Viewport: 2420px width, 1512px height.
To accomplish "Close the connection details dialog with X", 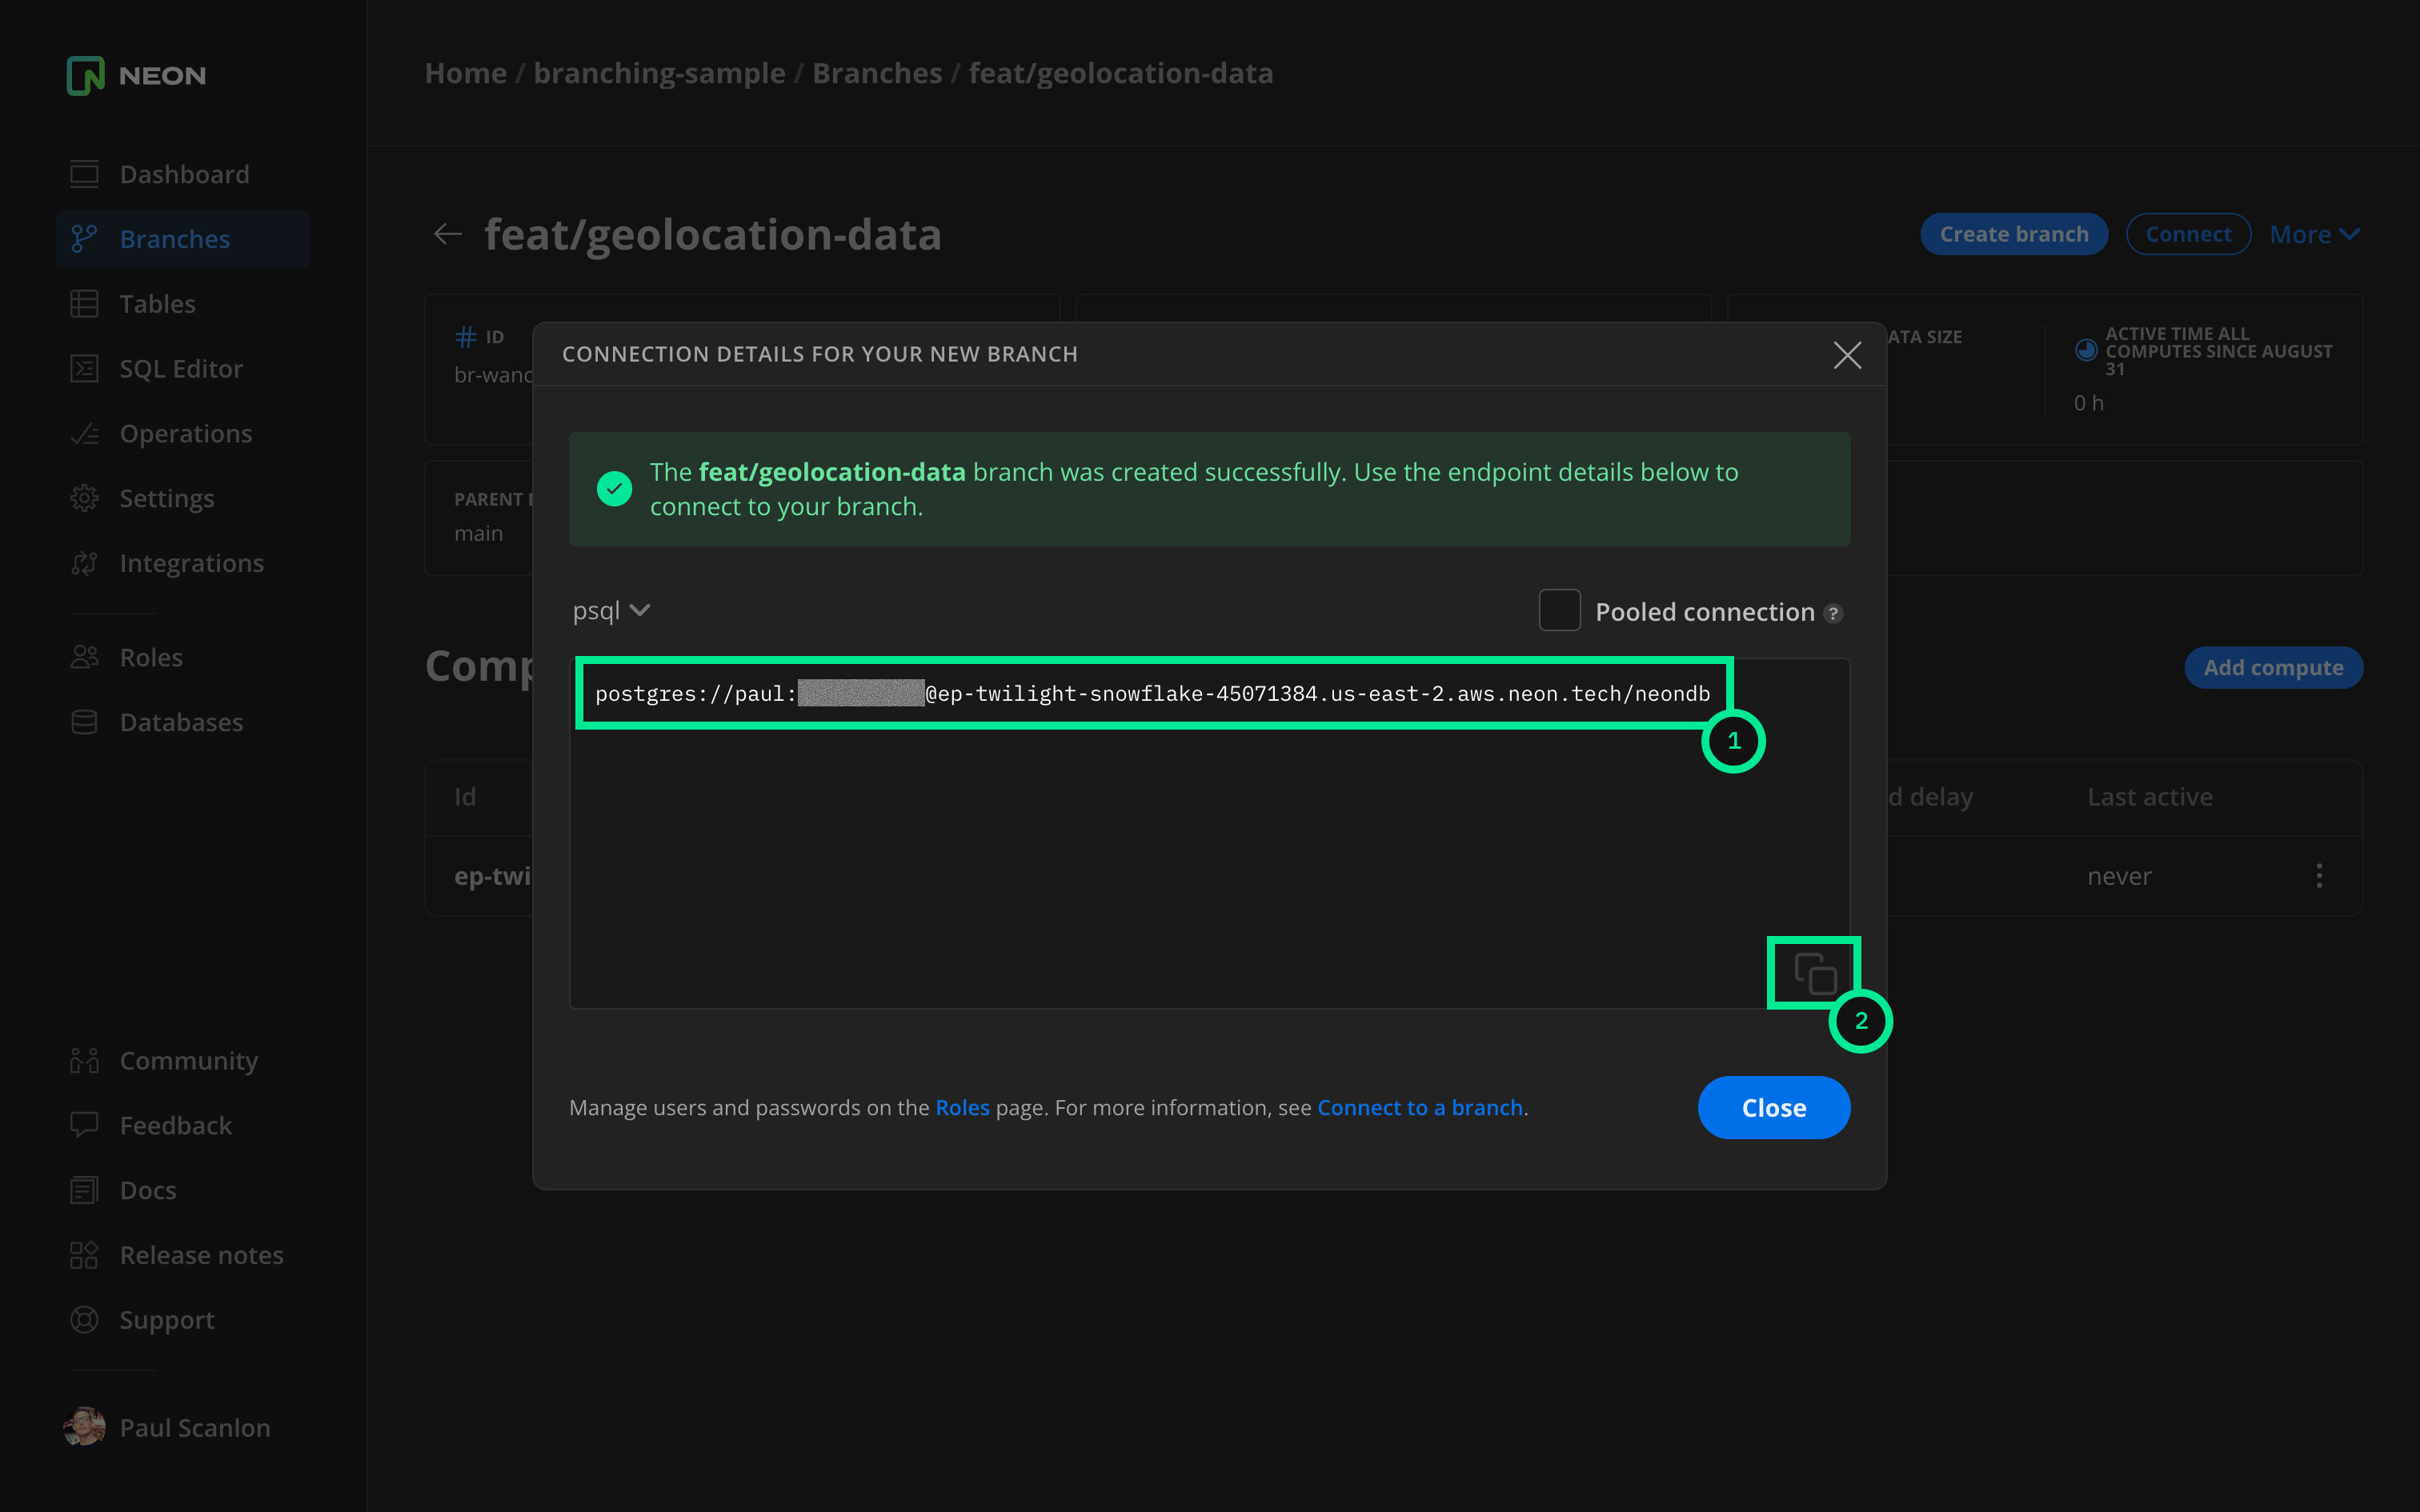I will click(x=1847, y=355).
